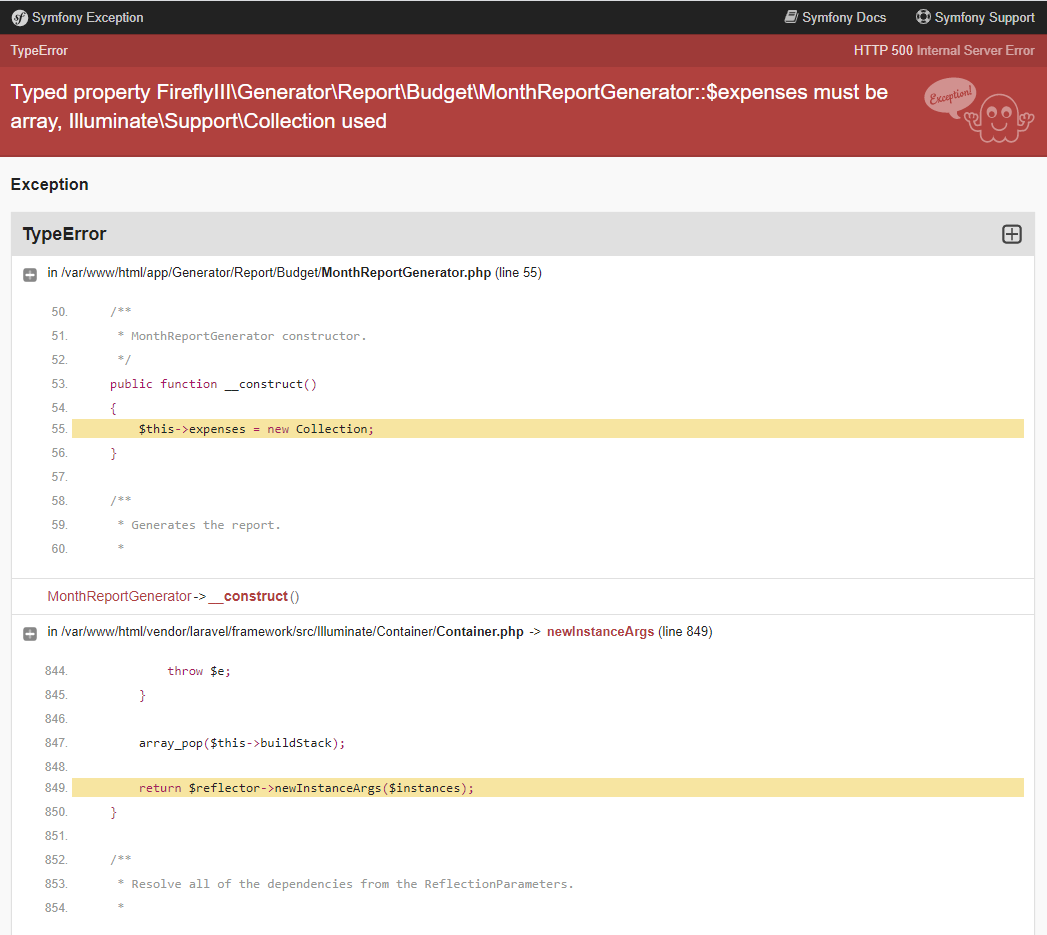Click the Exception! speech bubble graphic

pyautogui.click(x=948, y=95)
